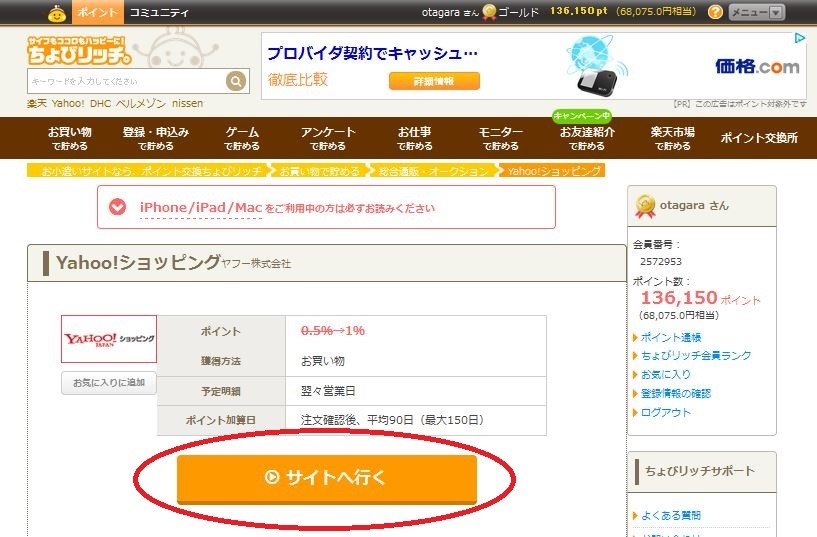Click お気に入りに追加 button
This screenshot has height=537, width=817.
click(109, 383)
